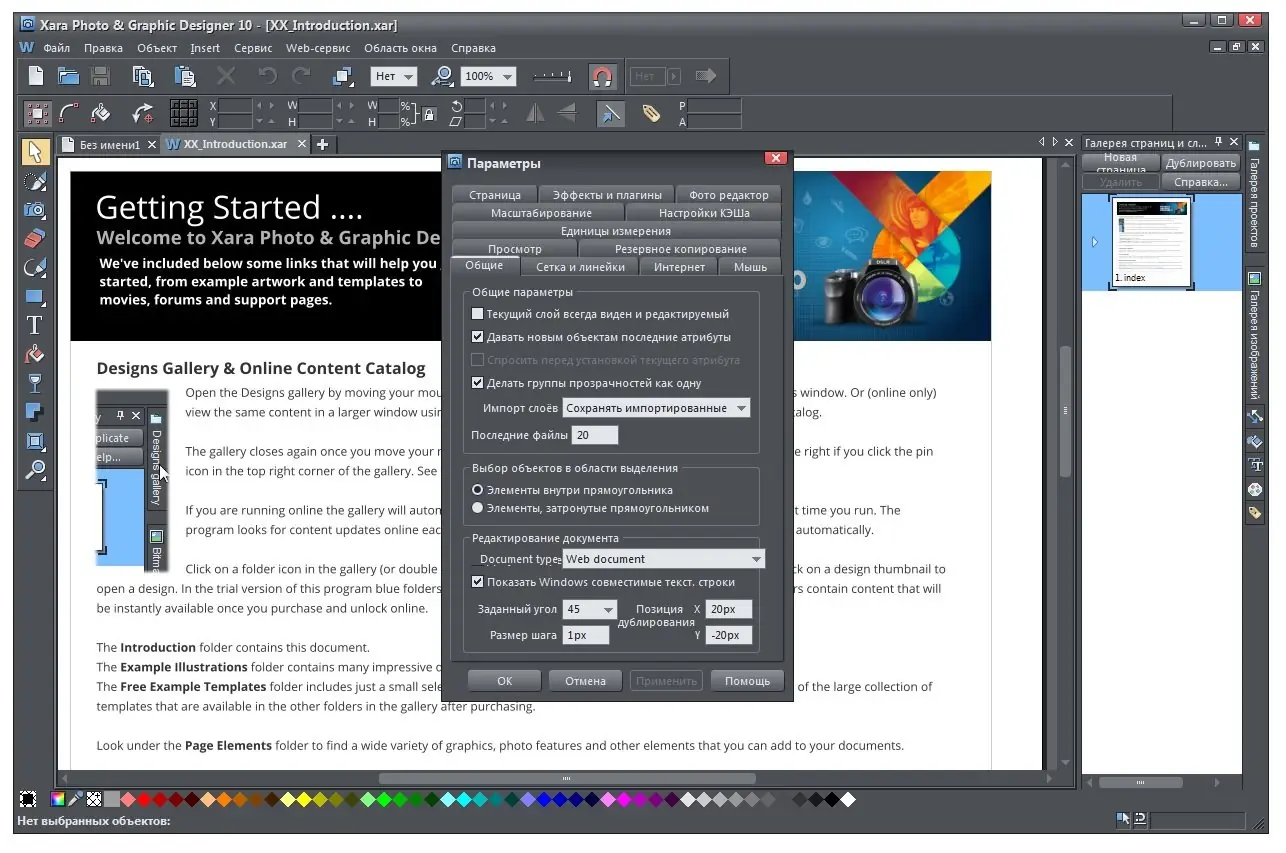Viewport: 1286px width, 853px height.
Task: Open a file using the folder icon
Action: click(68, 76)
